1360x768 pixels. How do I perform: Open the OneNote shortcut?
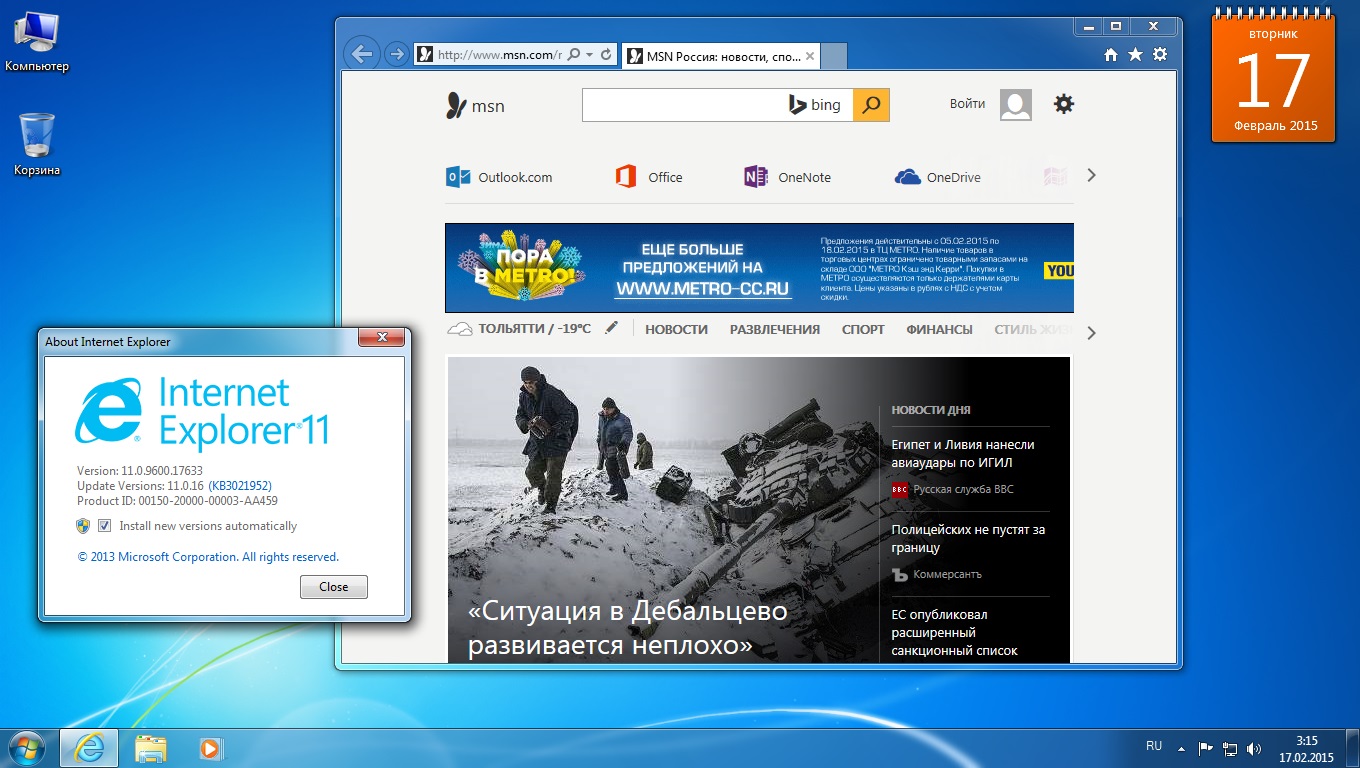[788, 177]
